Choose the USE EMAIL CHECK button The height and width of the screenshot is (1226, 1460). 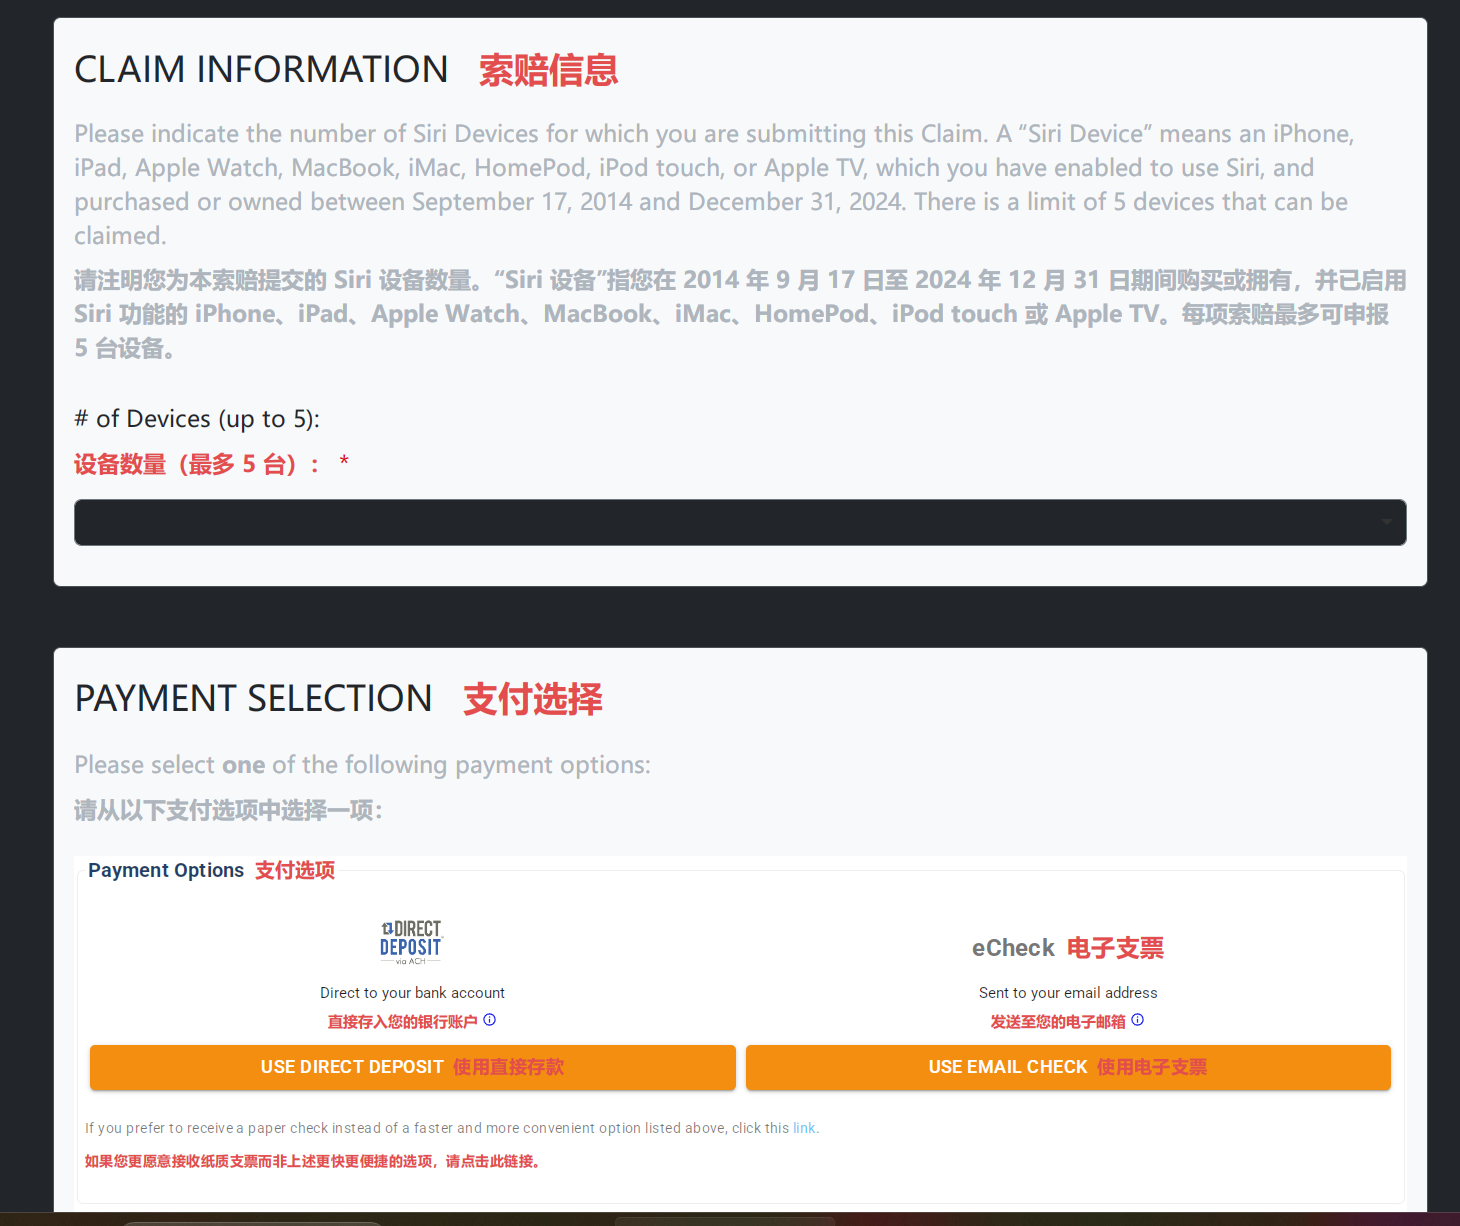click(x=1067, y=1067)
